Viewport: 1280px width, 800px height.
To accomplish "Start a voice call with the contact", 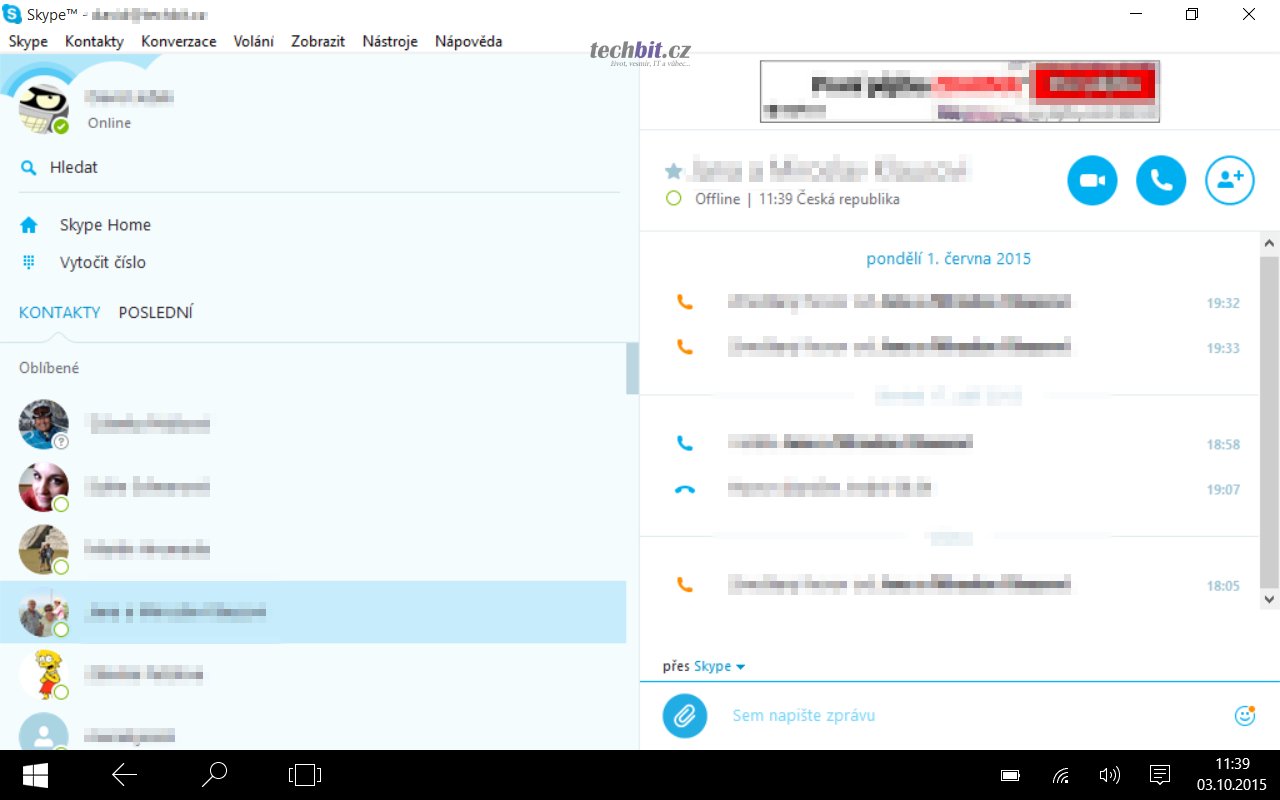I will [1161, 181].
